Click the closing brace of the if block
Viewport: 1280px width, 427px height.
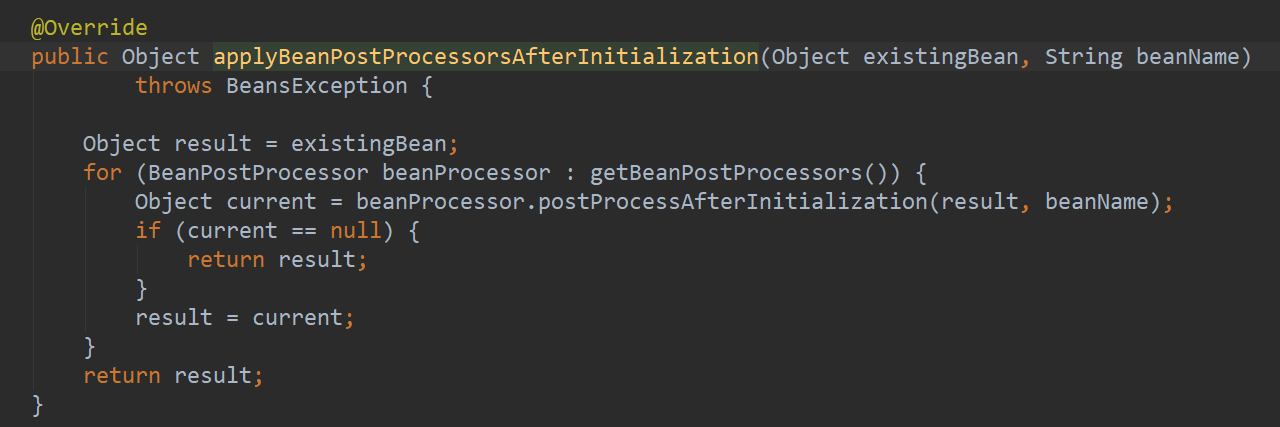click(141, 289)
